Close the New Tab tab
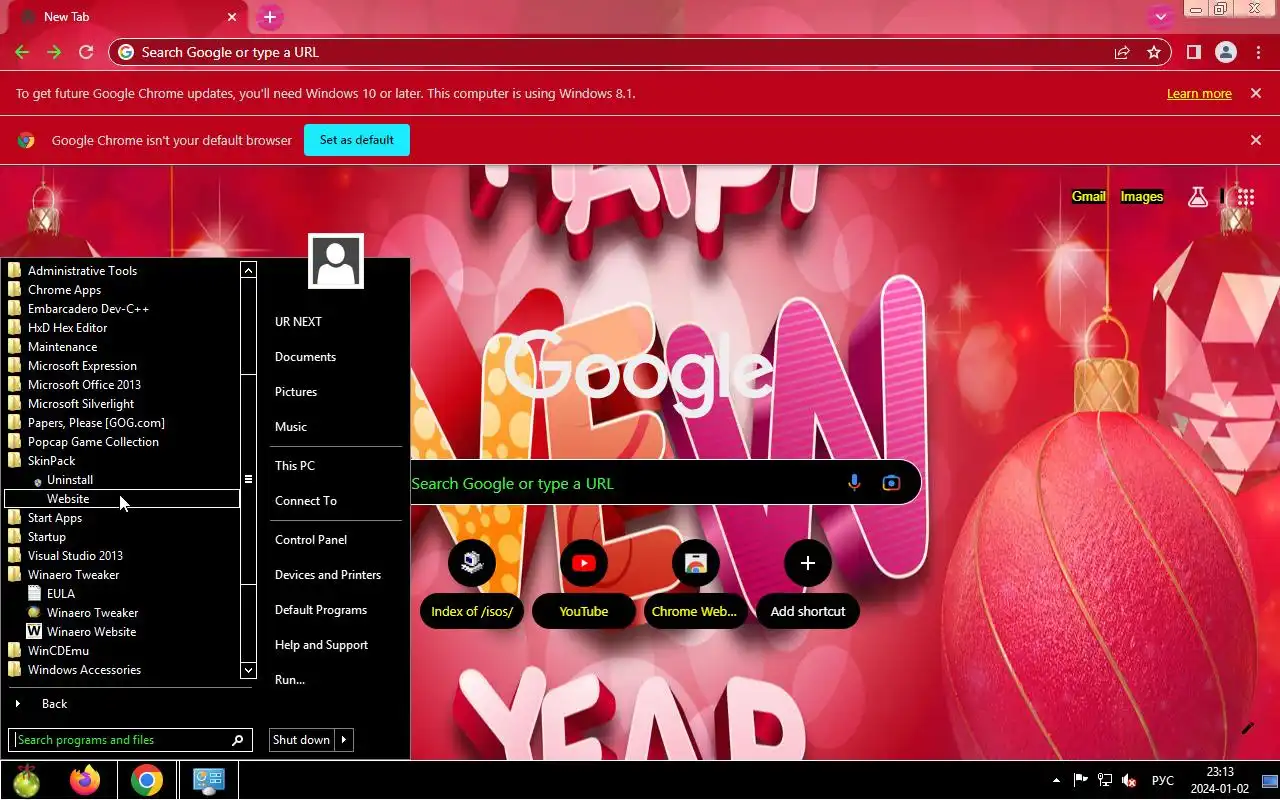This screenshot has height=800, width=1280. (232, 17)
